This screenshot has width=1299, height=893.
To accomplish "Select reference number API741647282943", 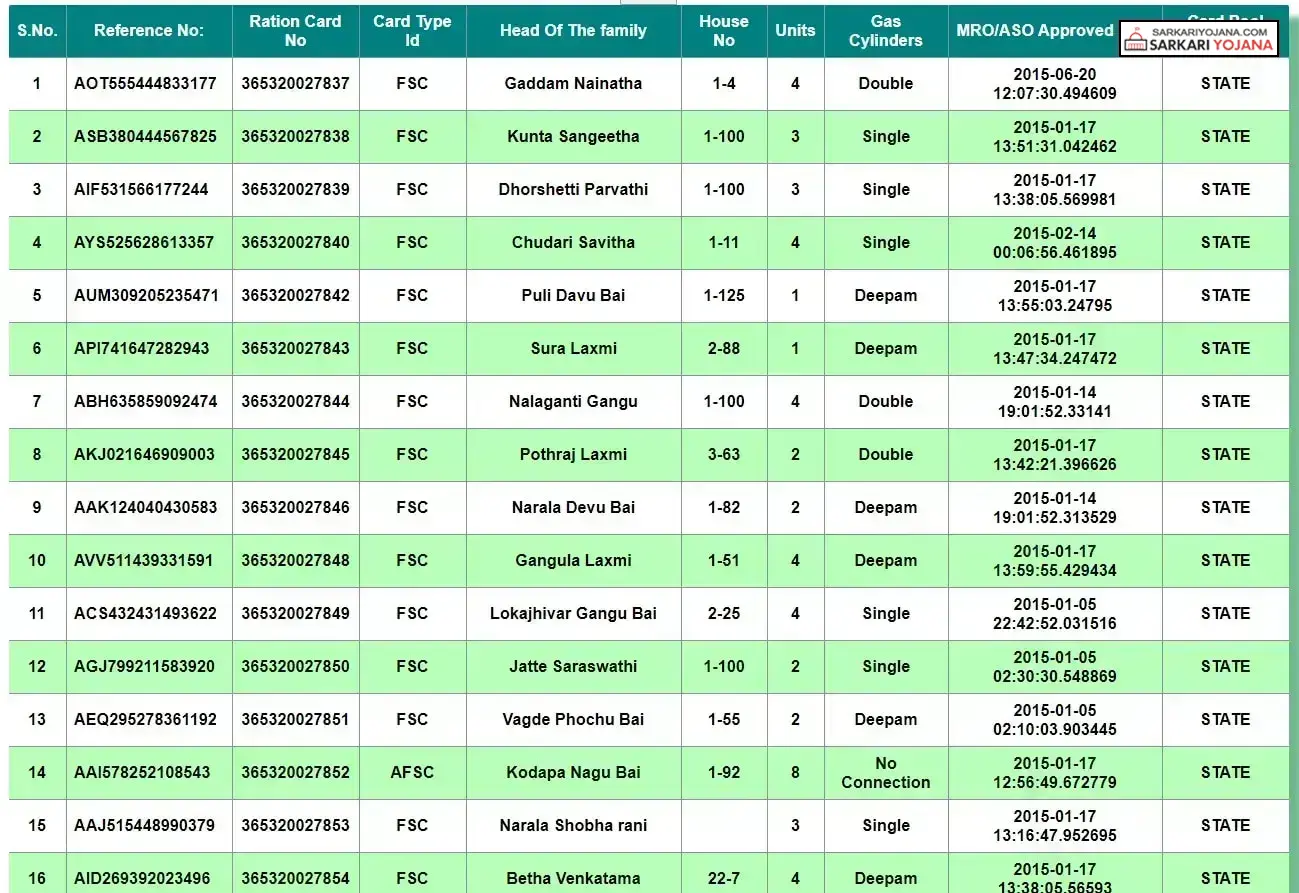I will (x=142, y=349).
